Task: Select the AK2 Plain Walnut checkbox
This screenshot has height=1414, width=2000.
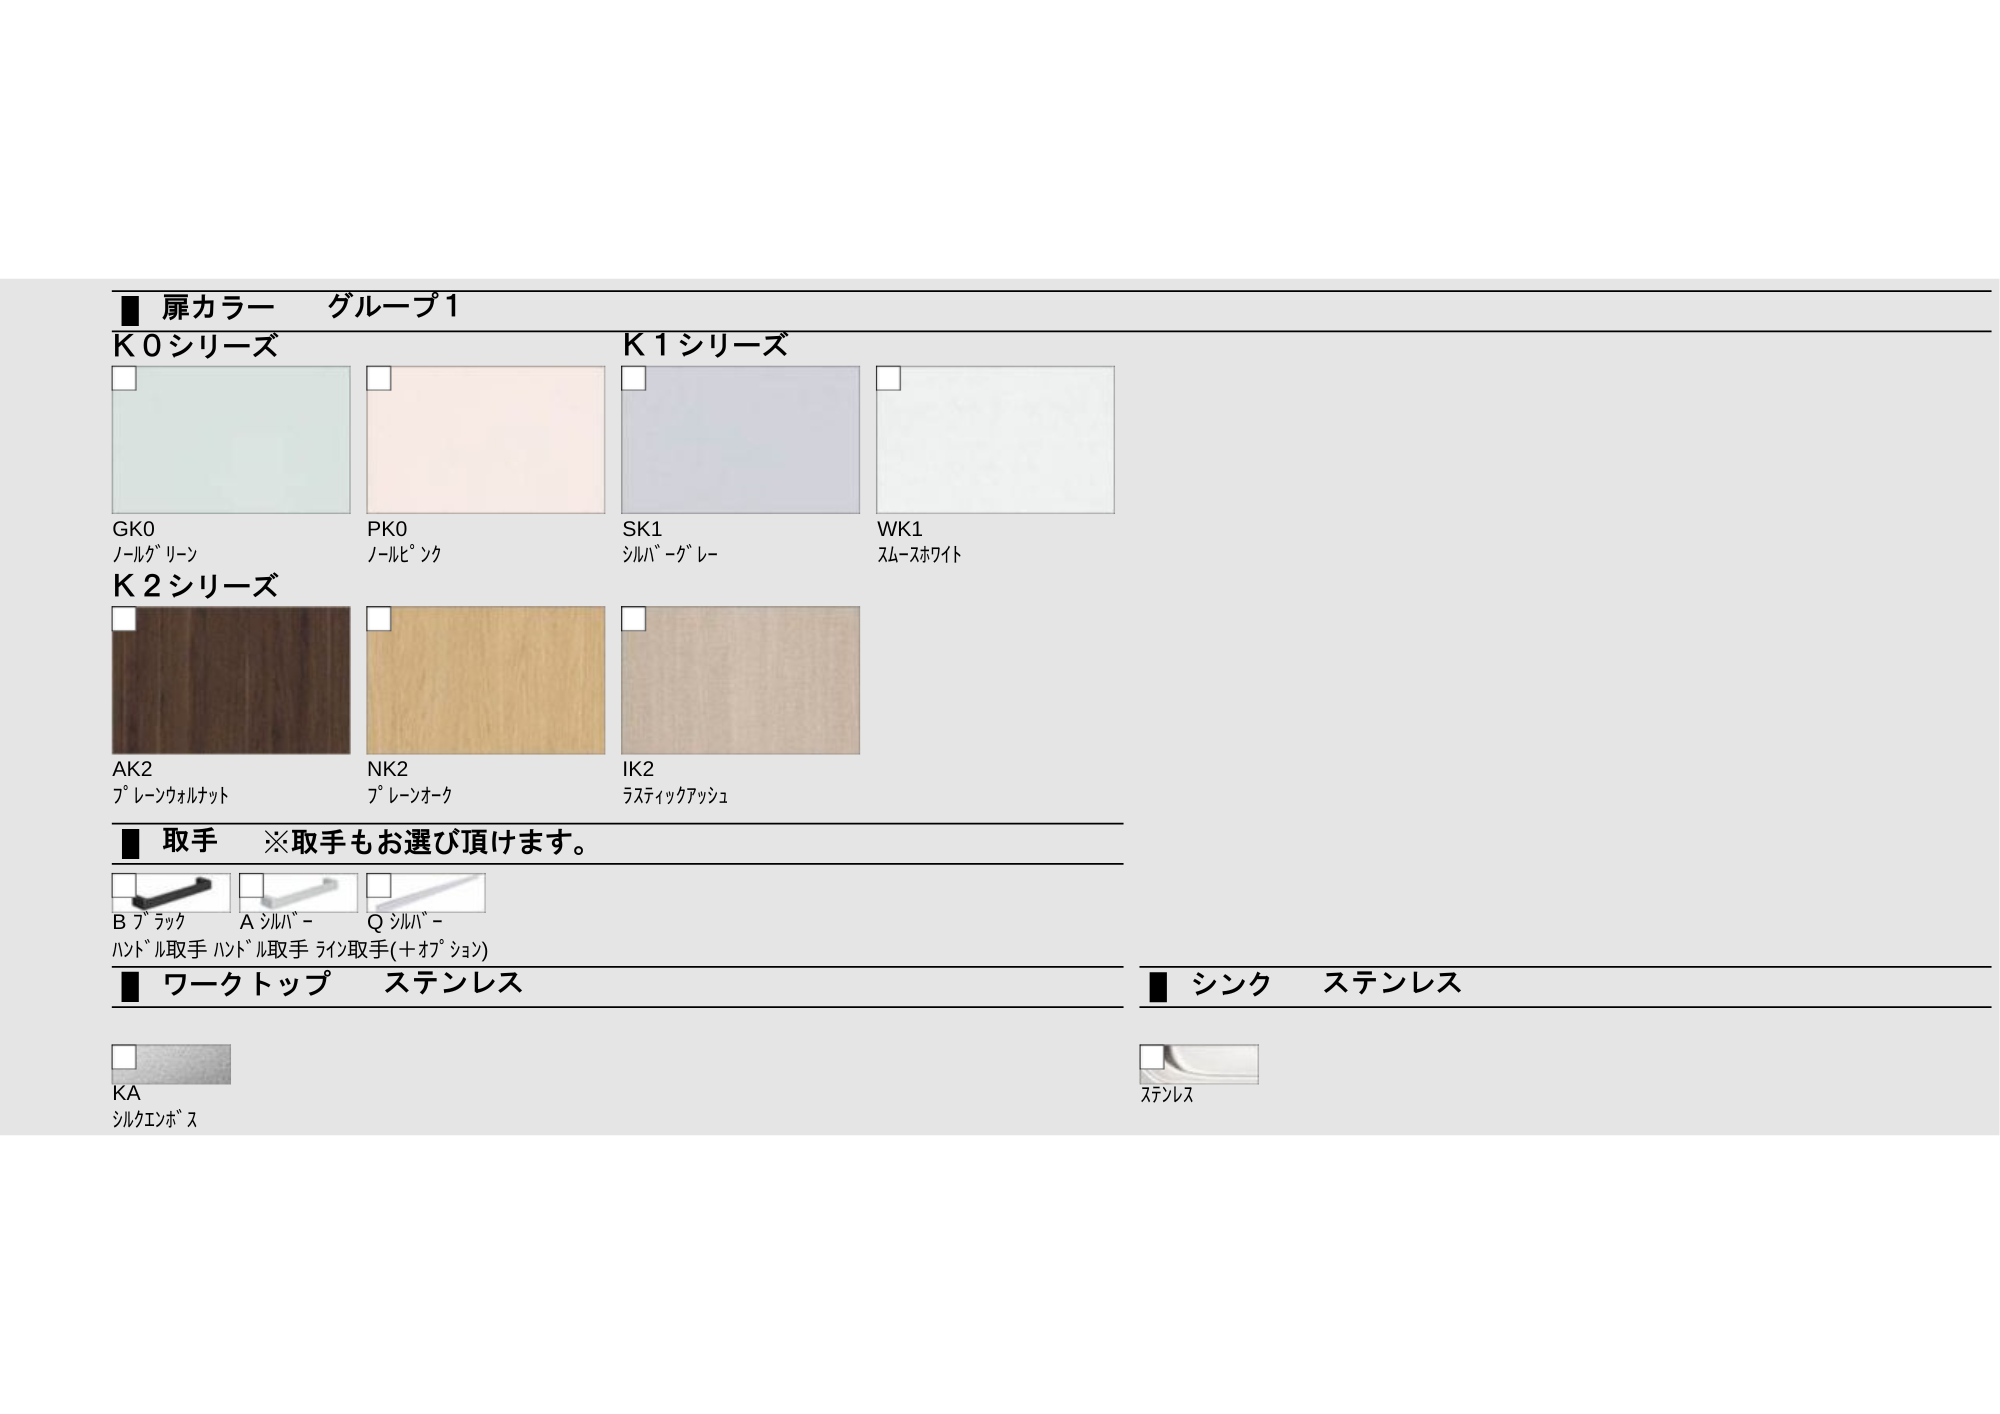Action: (x=124, y=619)
